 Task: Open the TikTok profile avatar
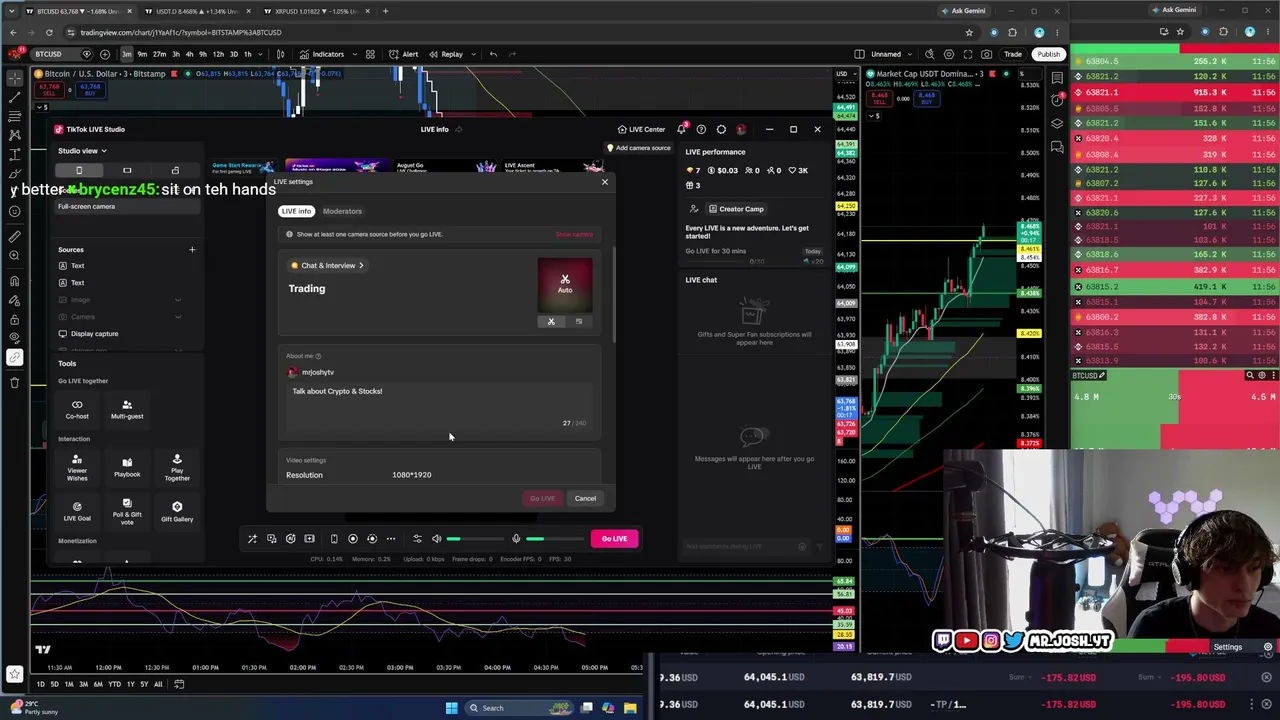tap(741, 129)
